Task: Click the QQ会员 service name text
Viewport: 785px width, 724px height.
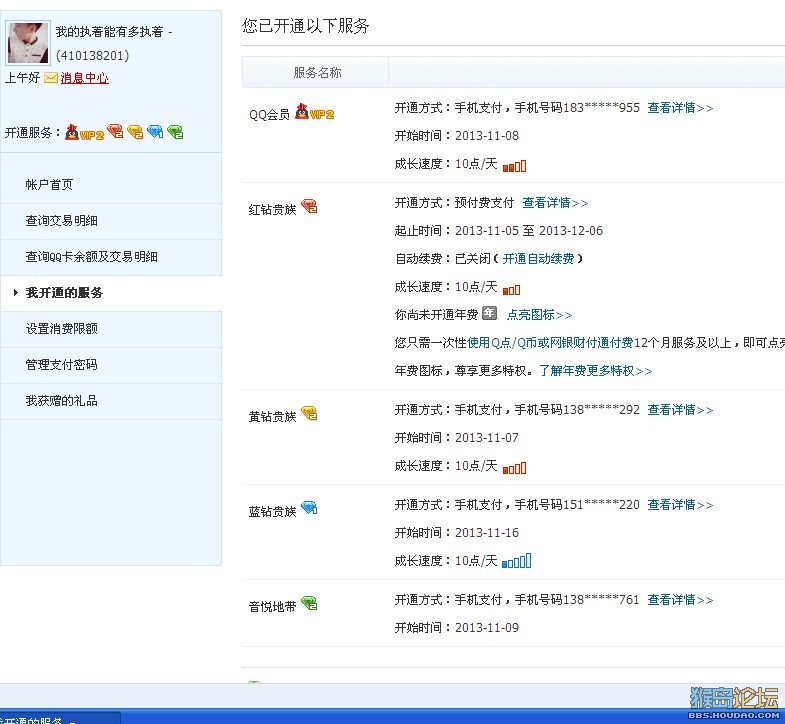Action: click(269, 115)
